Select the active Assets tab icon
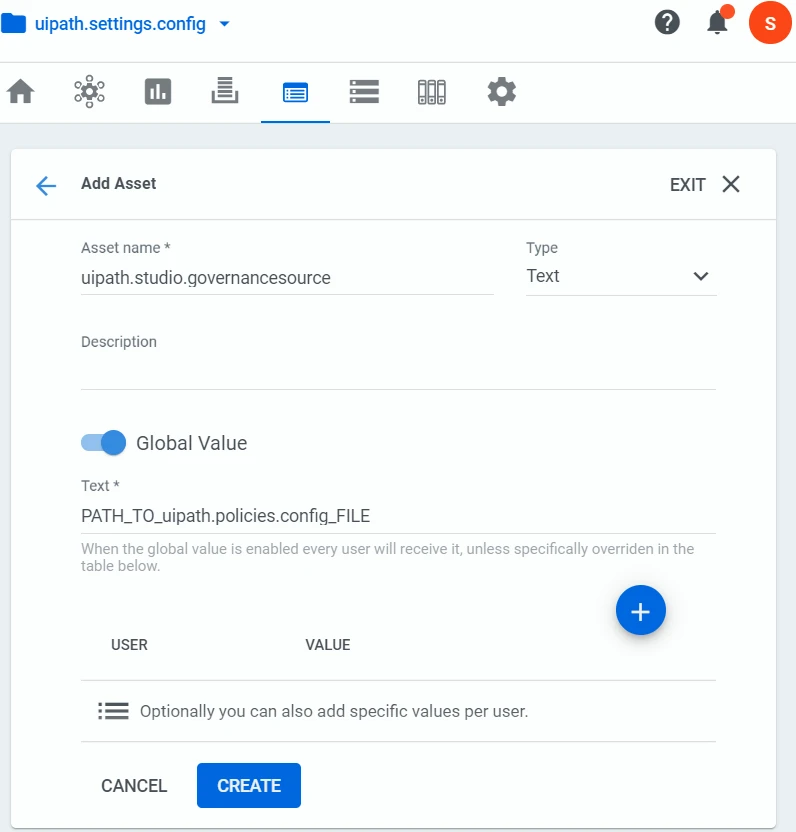 point(296,93)
